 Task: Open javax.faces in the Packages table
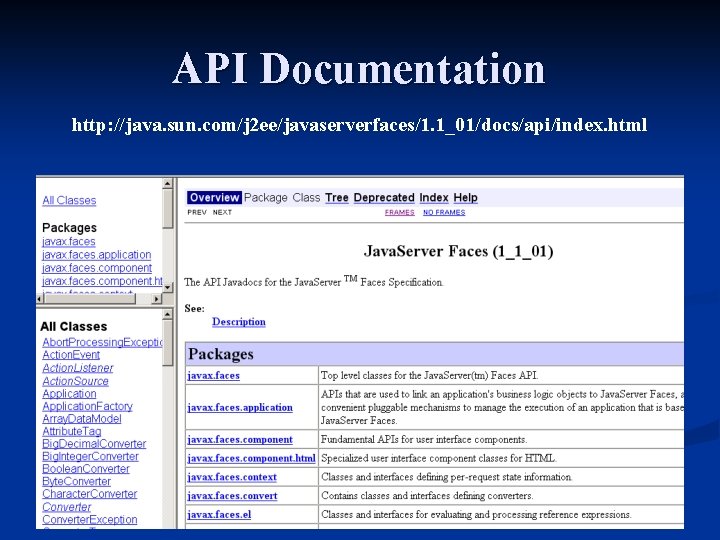point(214,376)
